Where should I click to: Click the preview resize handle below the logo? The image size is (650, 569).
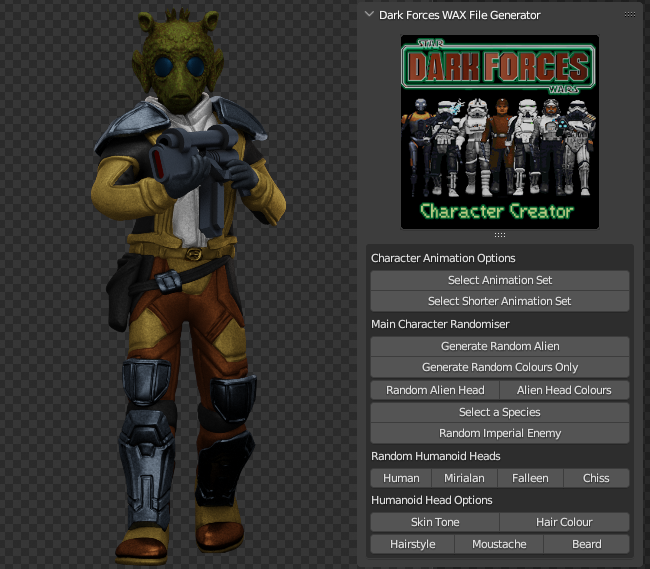pyautogui.click(x=499, y=235)
